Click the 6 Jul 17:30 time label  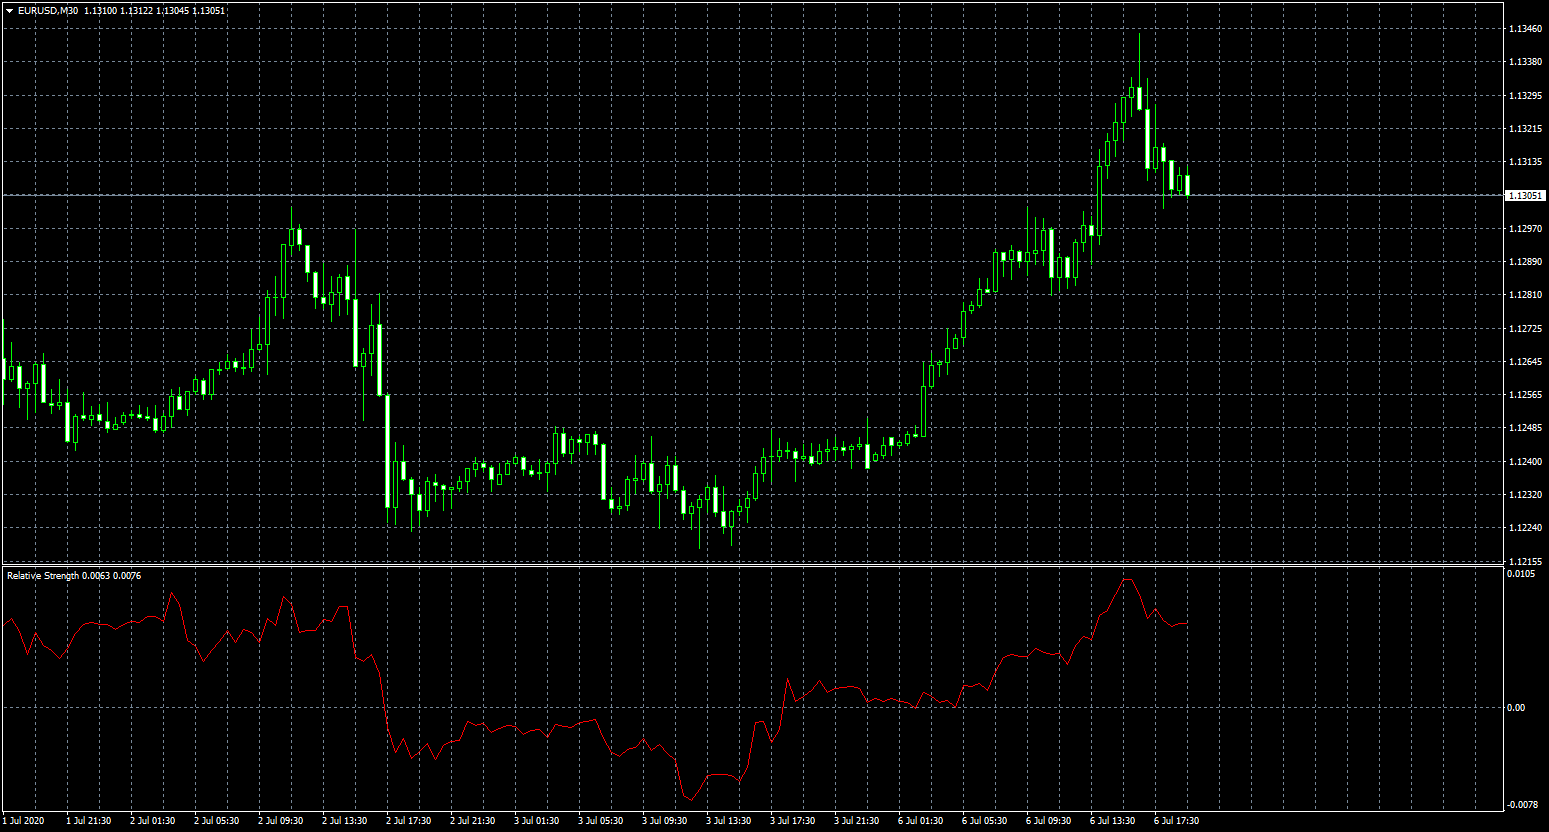[1177, 821]
